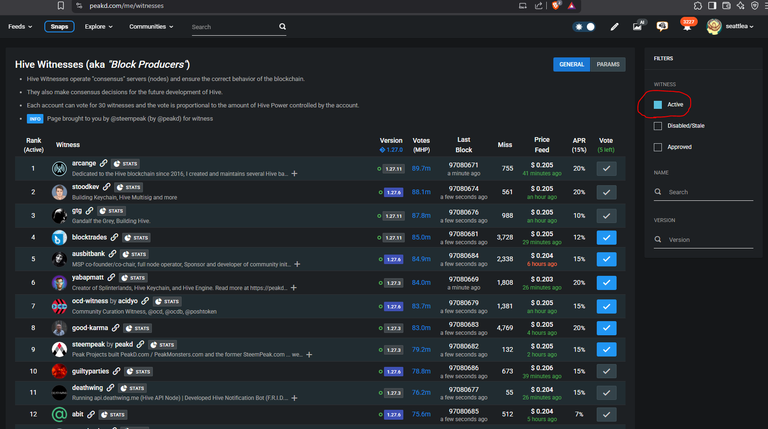This screenshot has width=768, height=429.
Task: Switch to the GENERAL tab
Action: (572, 64)
